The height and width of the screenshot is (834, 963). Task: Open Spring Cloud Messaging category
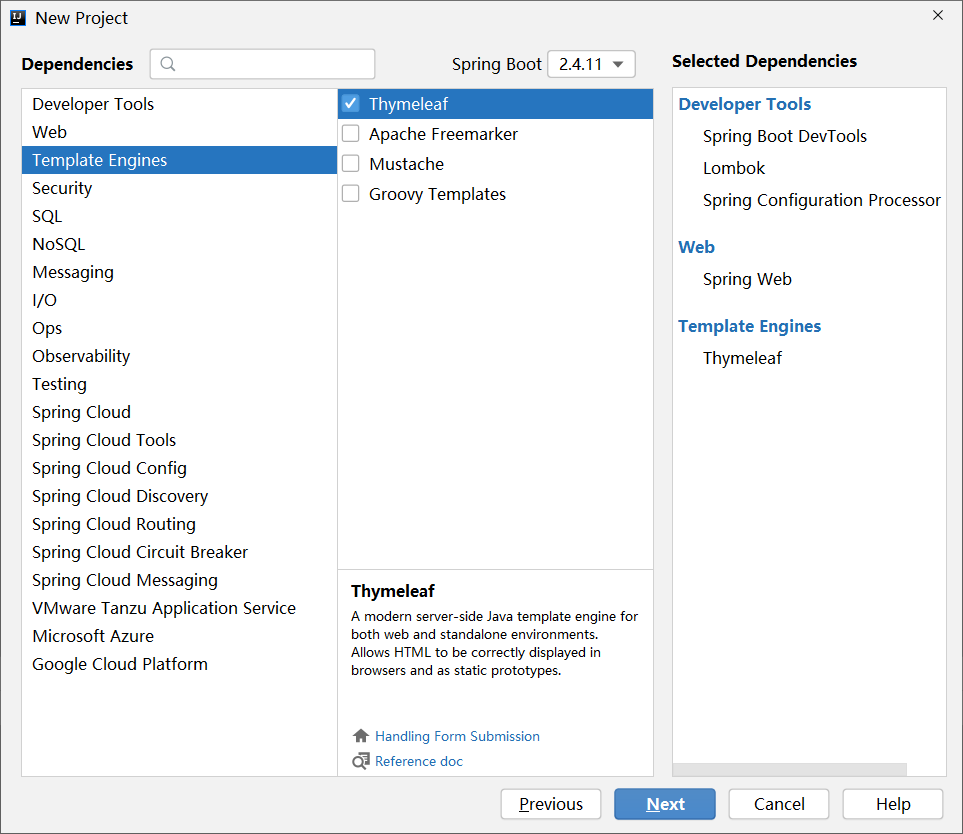[179, 580]
